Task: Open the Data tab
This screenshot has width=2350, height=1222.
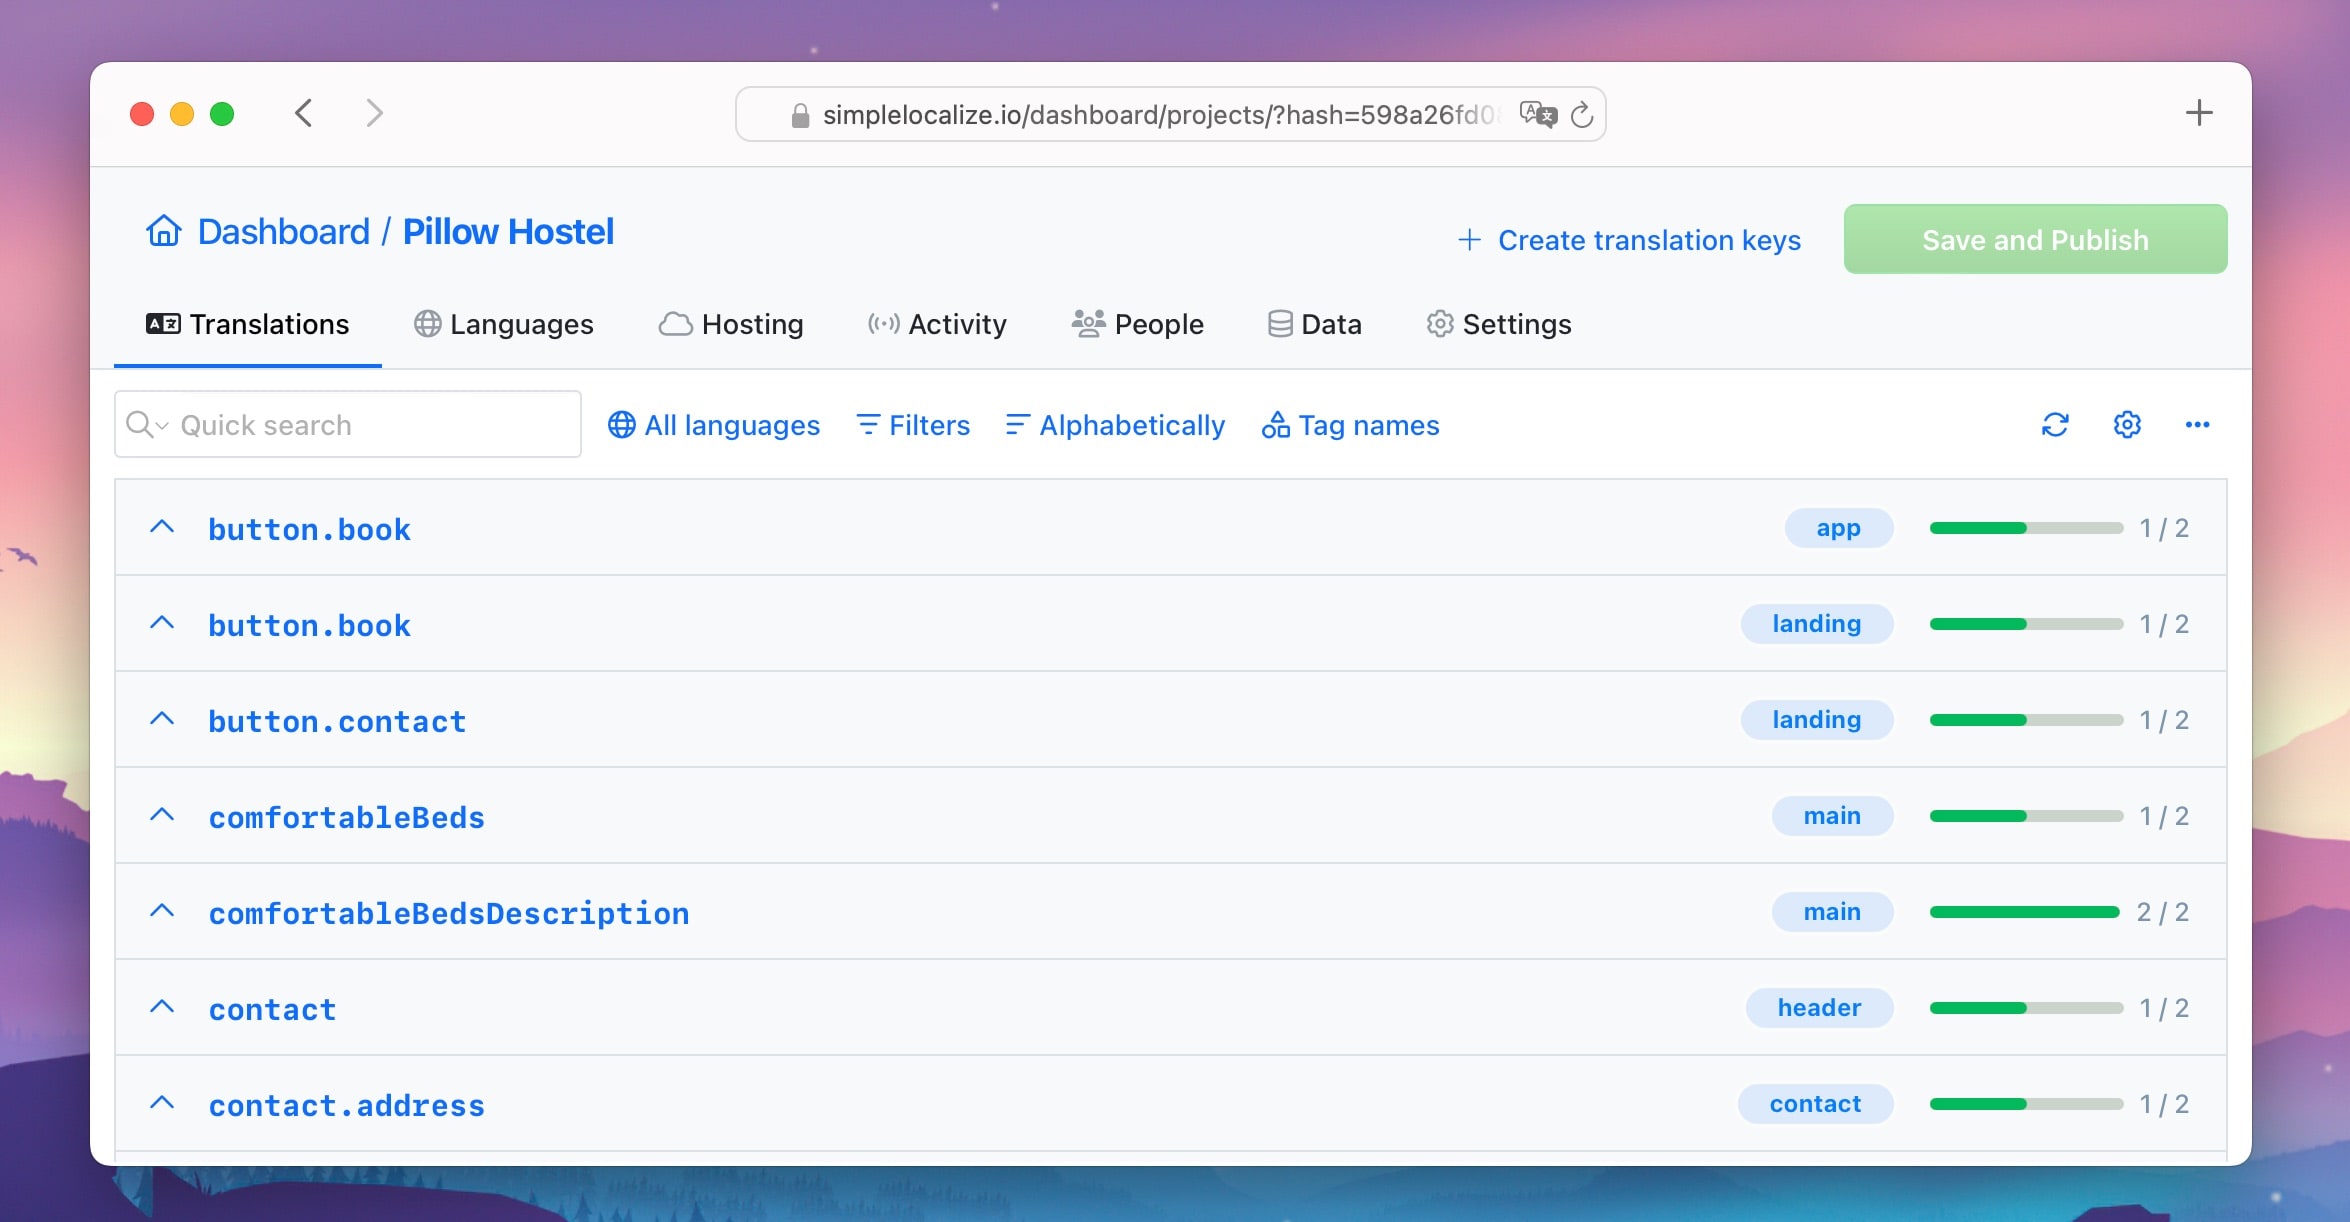Action: coord(1315,324)
